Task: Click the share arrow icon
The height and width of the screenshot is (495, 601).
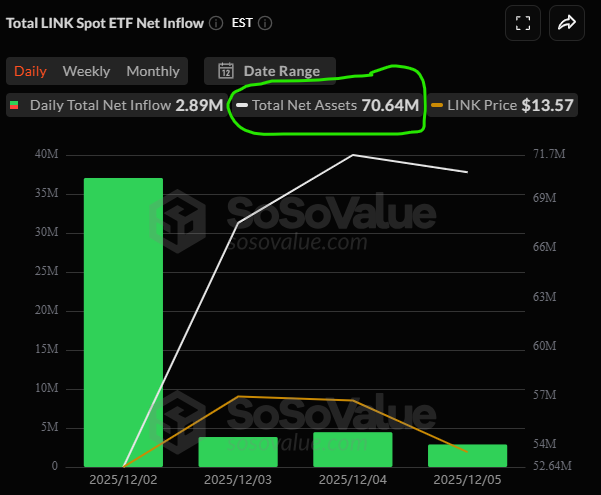Action: point(566,23)
